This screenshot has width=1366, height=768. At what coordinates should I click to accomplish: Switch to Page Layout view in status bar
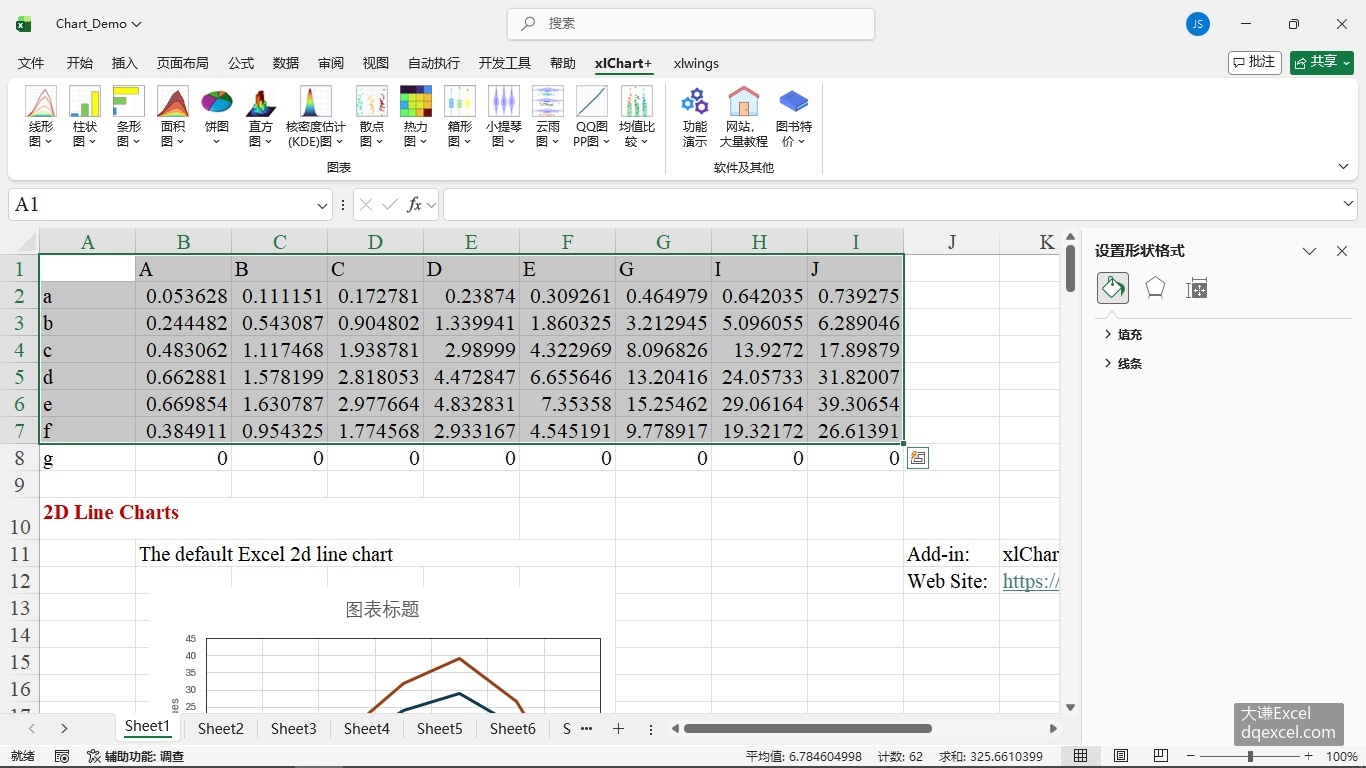(1121, 756)
